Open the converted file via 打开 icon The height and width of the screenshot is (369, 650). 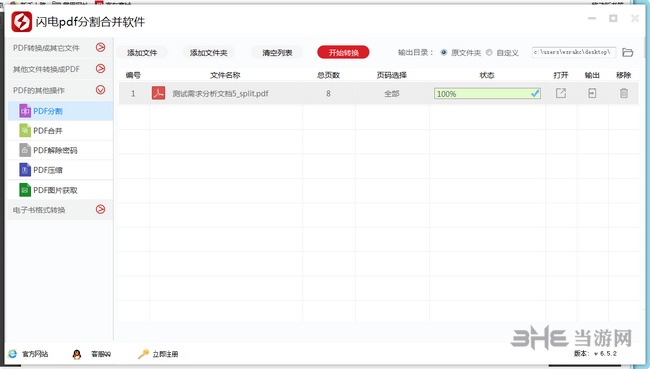click(560, 93)
